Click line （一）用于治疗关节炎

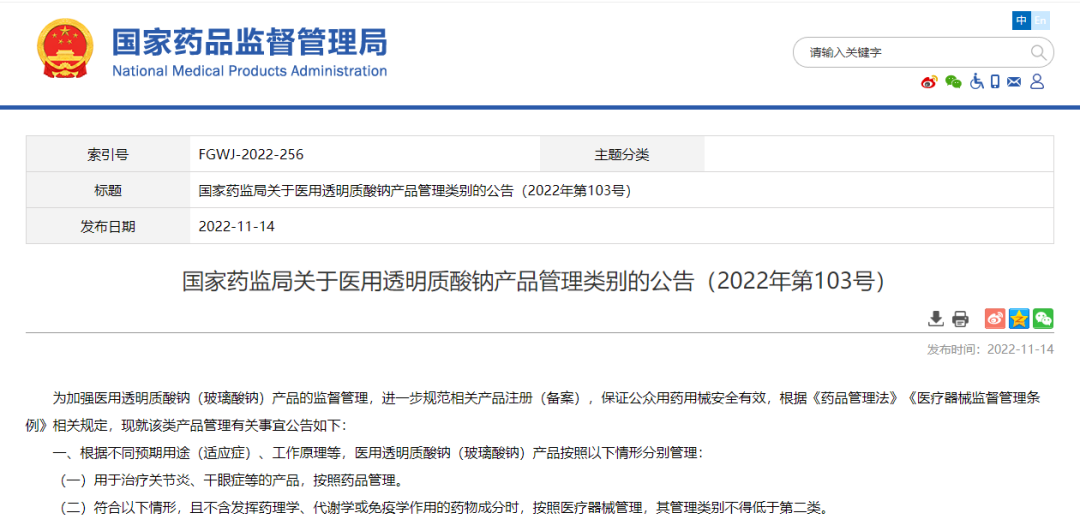[x=232, y=480]
